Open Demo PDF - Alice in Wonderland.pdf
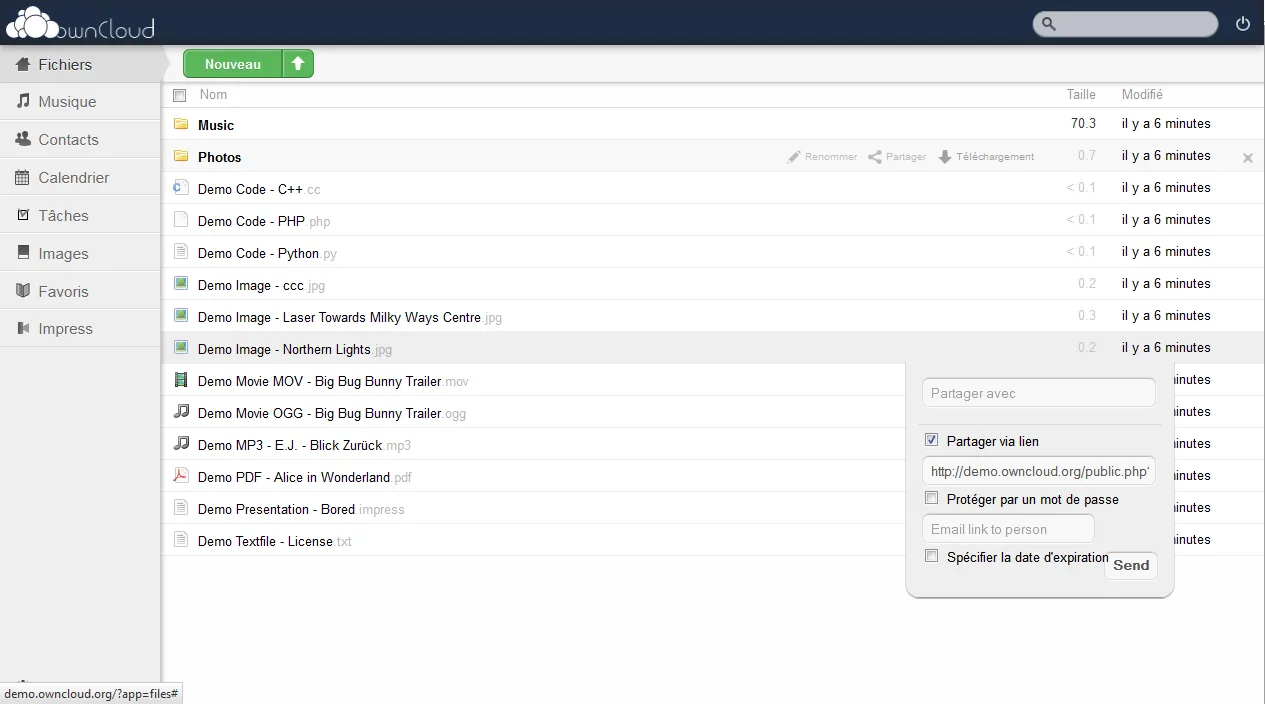Image resolution: width=1265 pixels, height=704 pixels. [305, 477]
